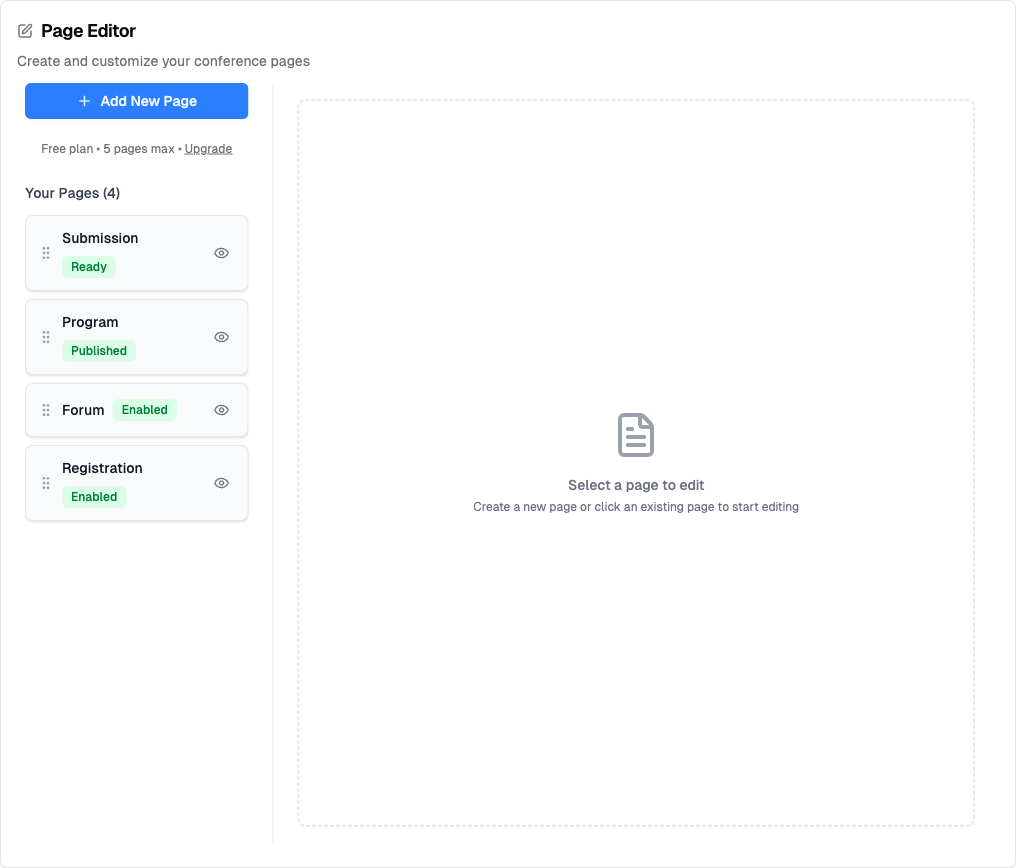Grab the Submission page drag handle

pyautogui.click(x=46, y=253)
